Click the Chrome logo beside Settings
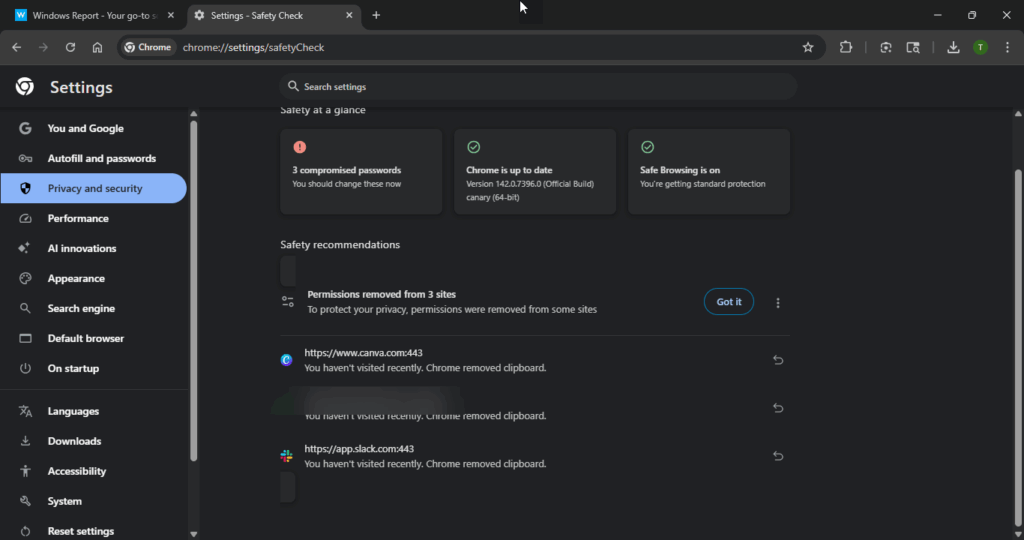Viewport: 1024px width, 540px height. (25, 86)
